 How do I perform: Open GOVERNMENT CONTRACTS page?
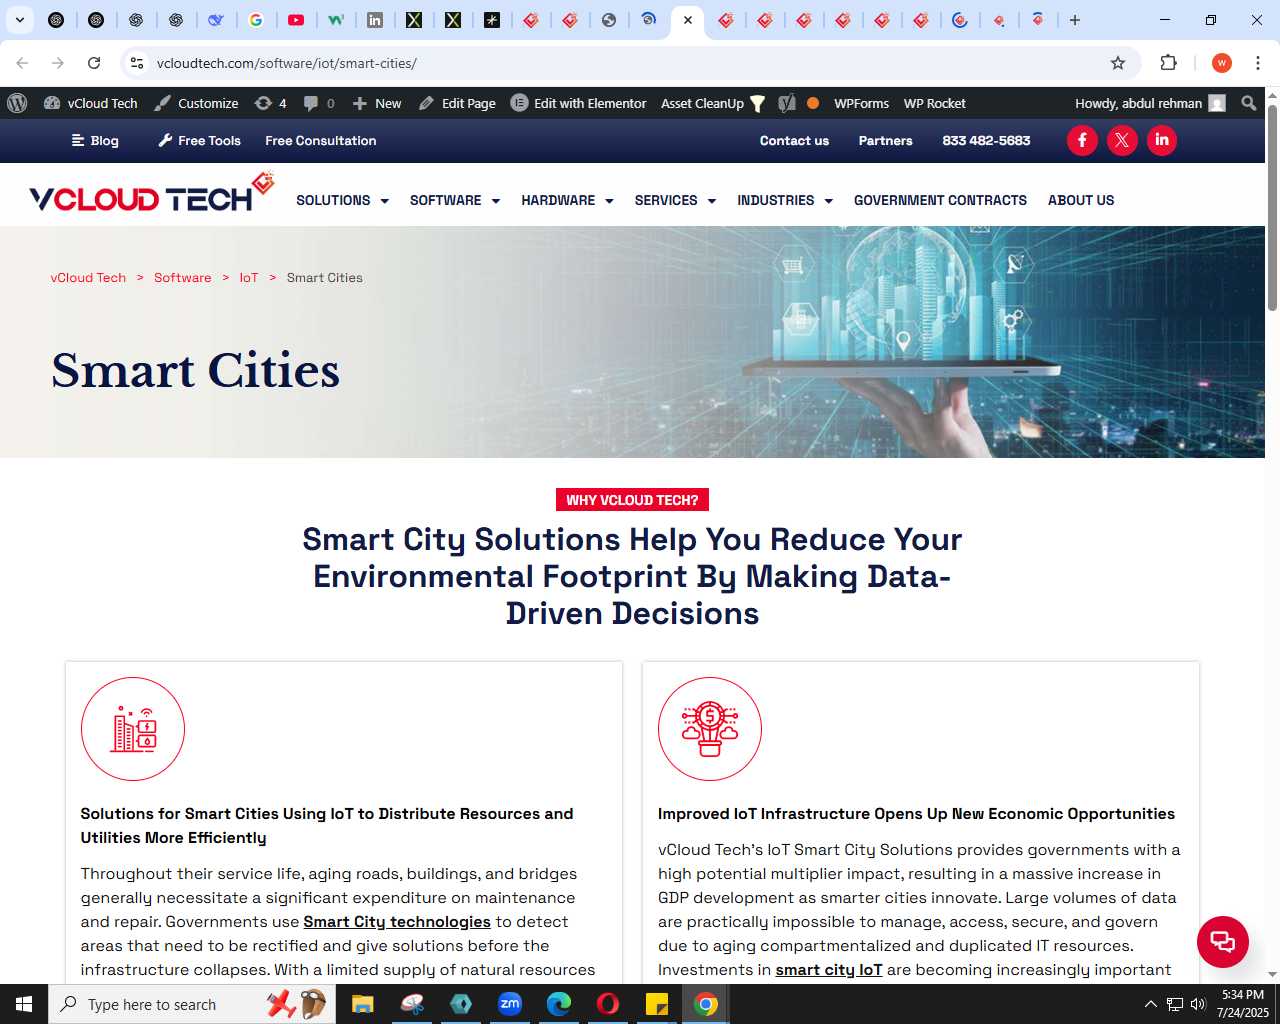(940, 200)
